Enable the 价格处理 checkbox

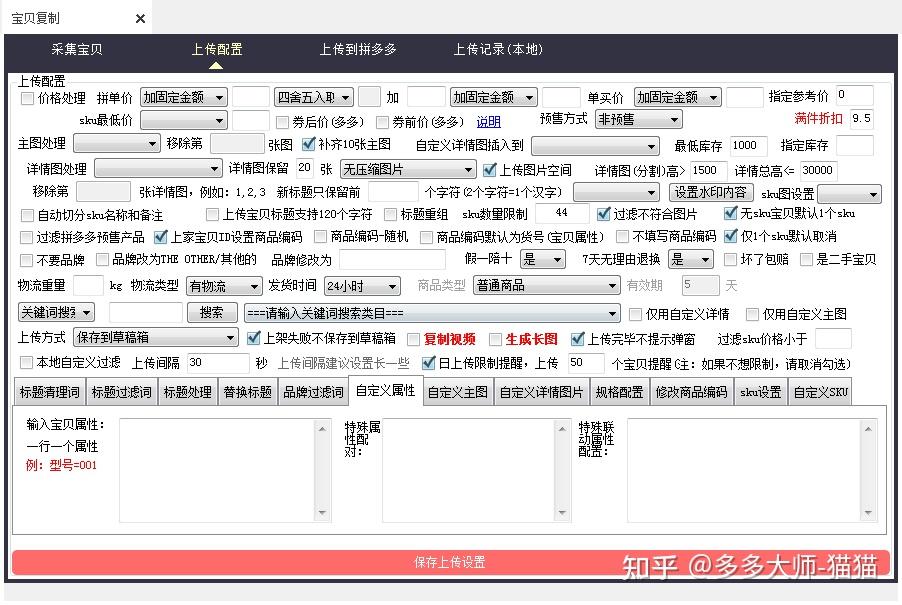(27, 98)
